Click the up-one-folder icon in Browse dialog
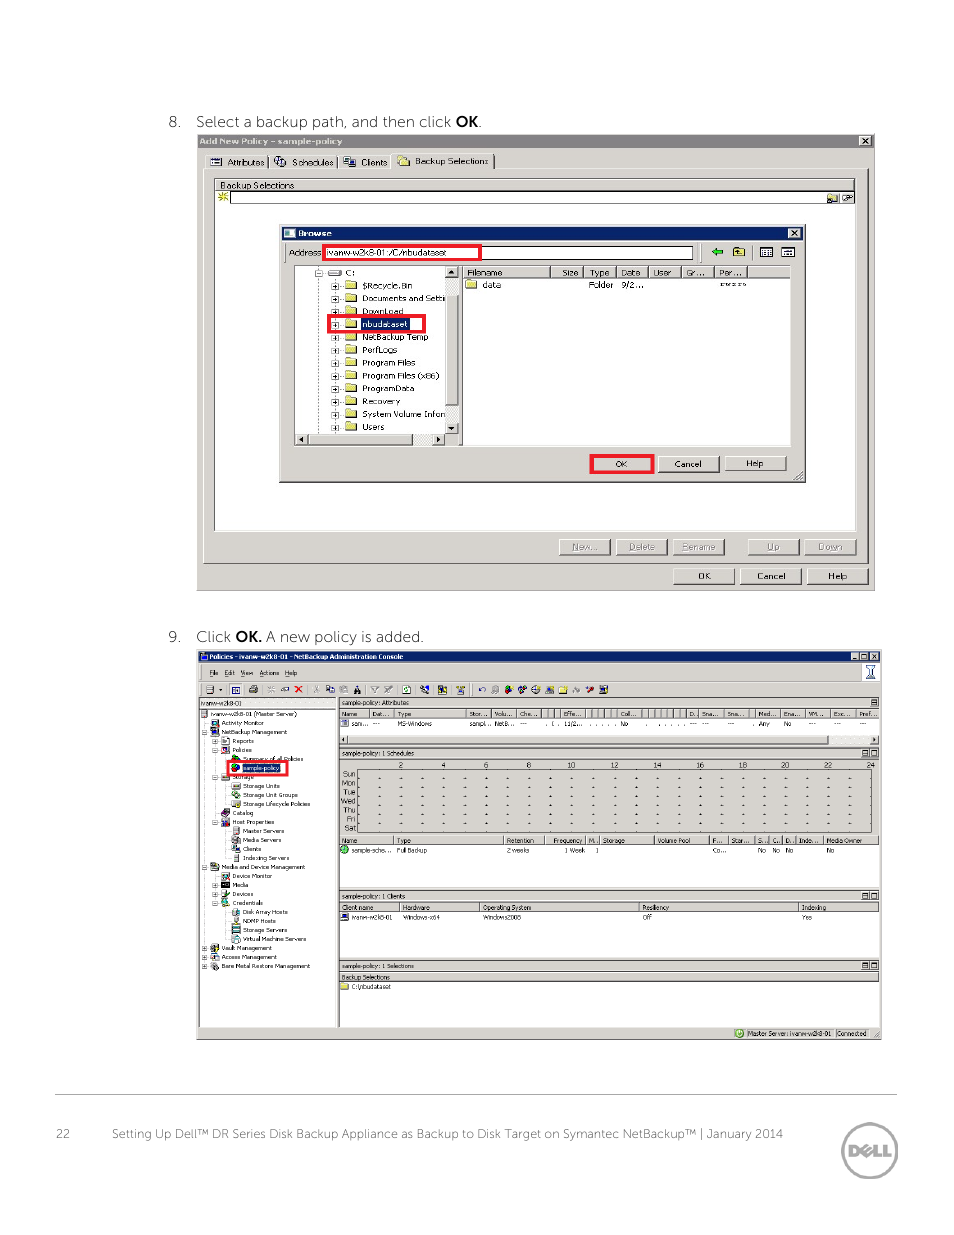The image size is (954, 1235). pos(738,252)
